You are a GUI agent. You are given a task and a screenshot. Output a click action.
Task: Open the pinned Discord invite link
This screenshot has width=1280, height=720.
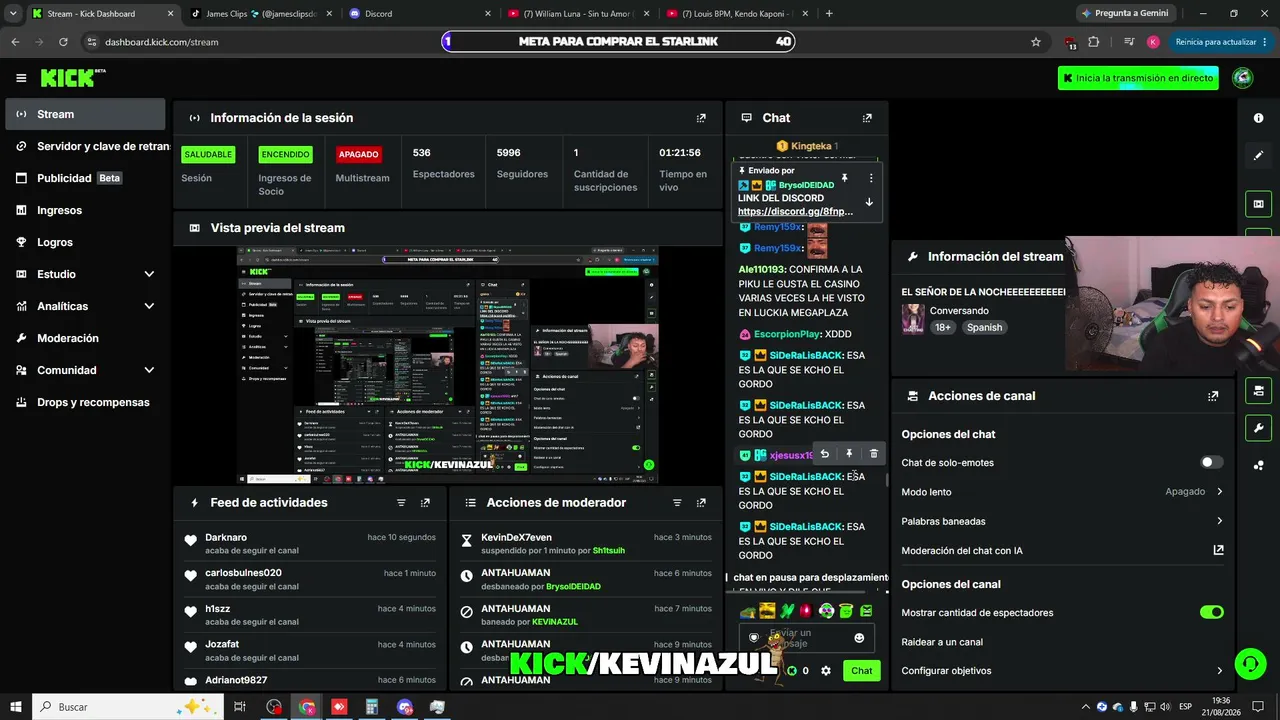795,212
